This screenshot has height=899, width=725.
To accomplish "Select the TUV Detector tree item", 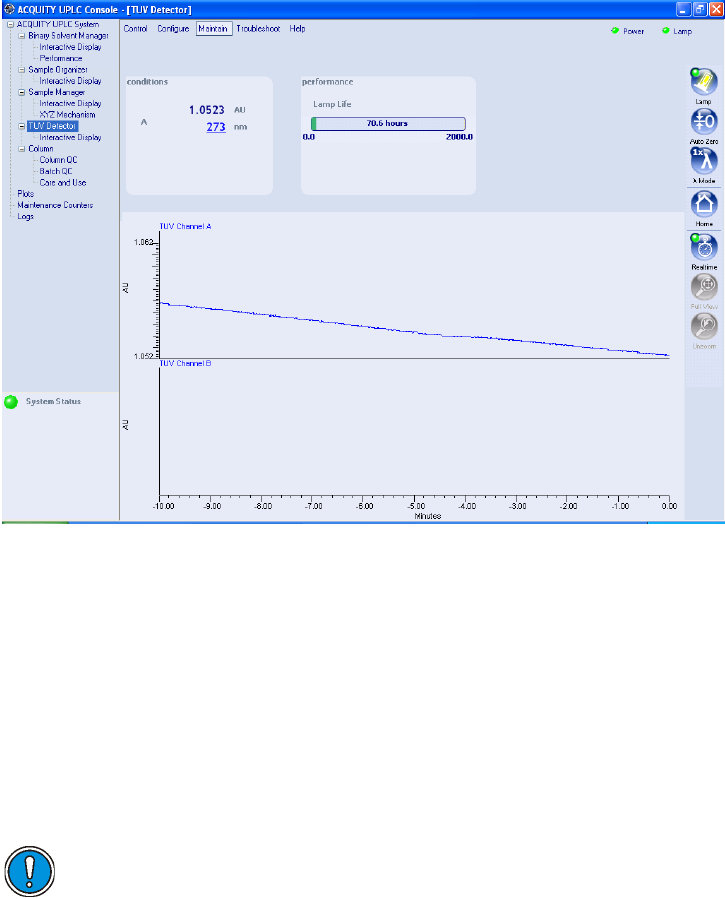I will tap(52, 126).
